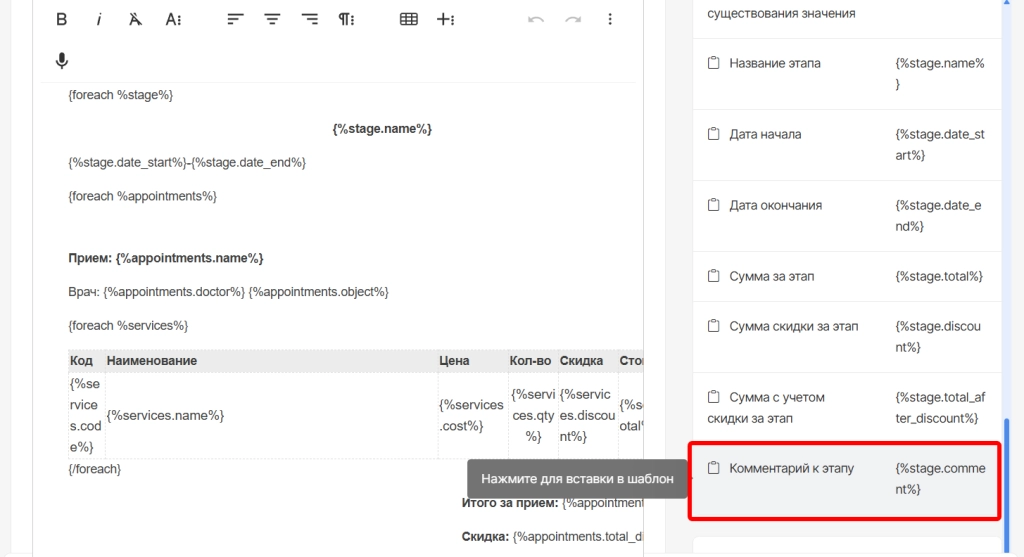
Task: Align text to the left
Action: (x=235, y=19)
